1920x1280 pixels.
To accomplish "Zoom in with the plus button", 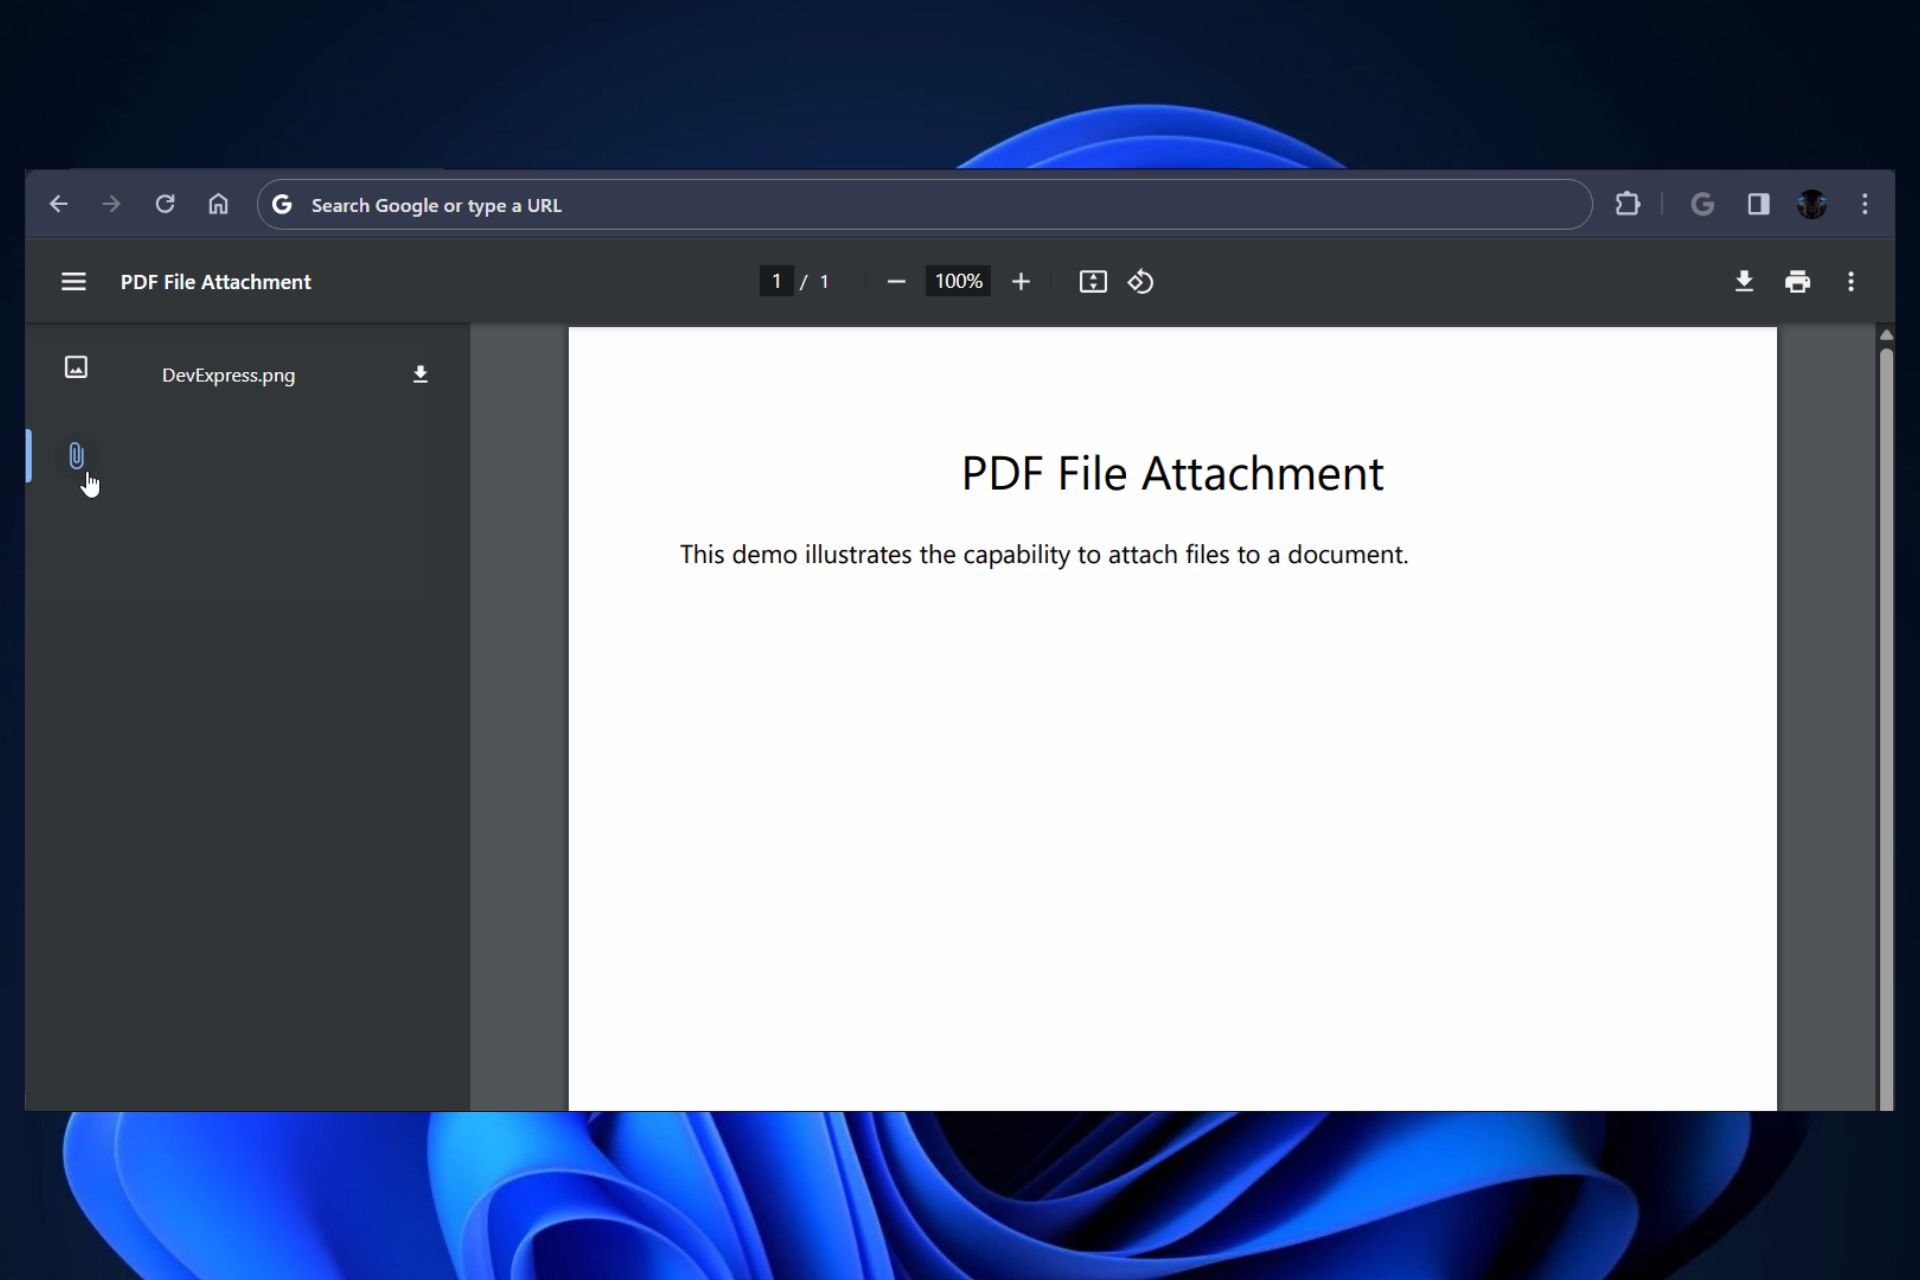I will pos(1020,282).
